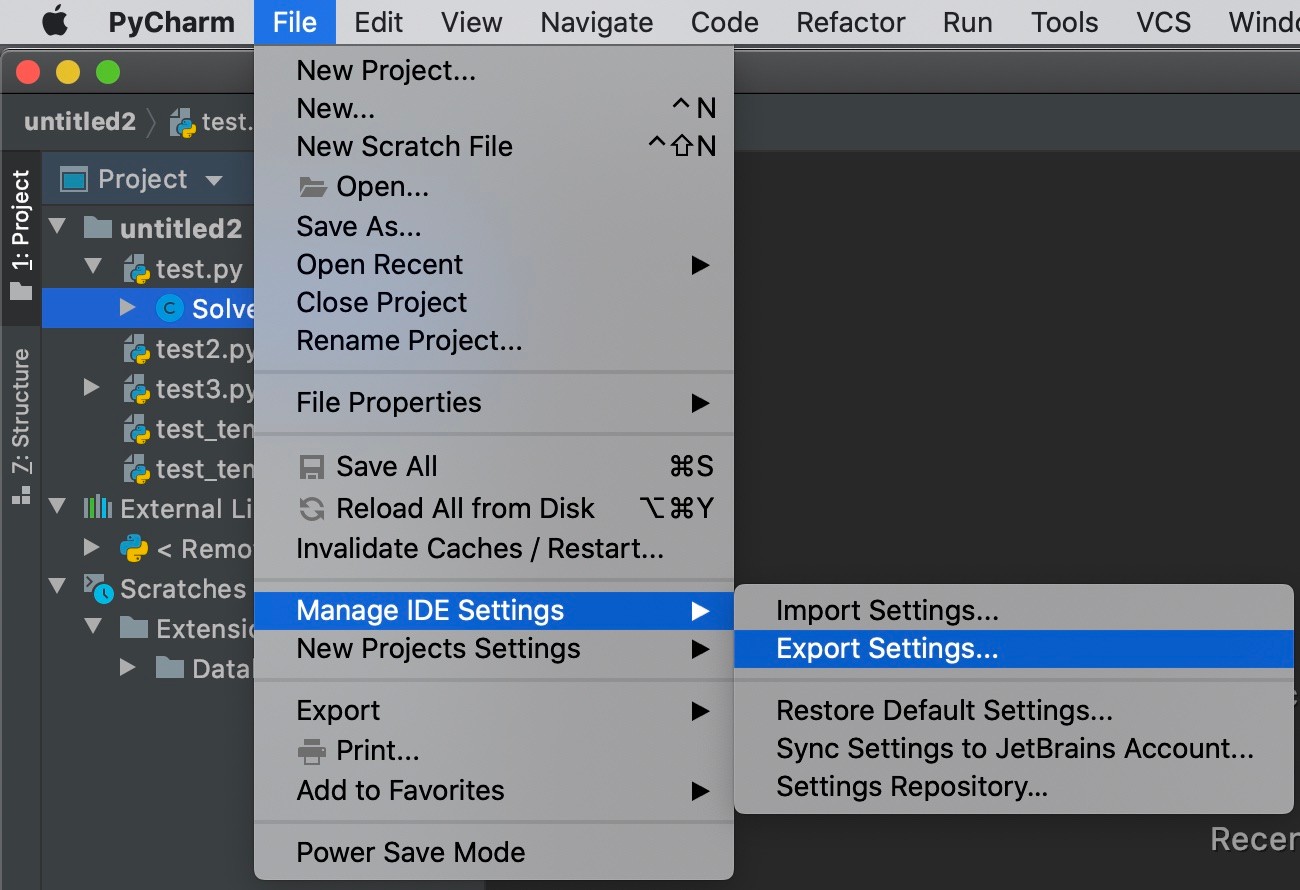Click the Project panel view icon

74,180
